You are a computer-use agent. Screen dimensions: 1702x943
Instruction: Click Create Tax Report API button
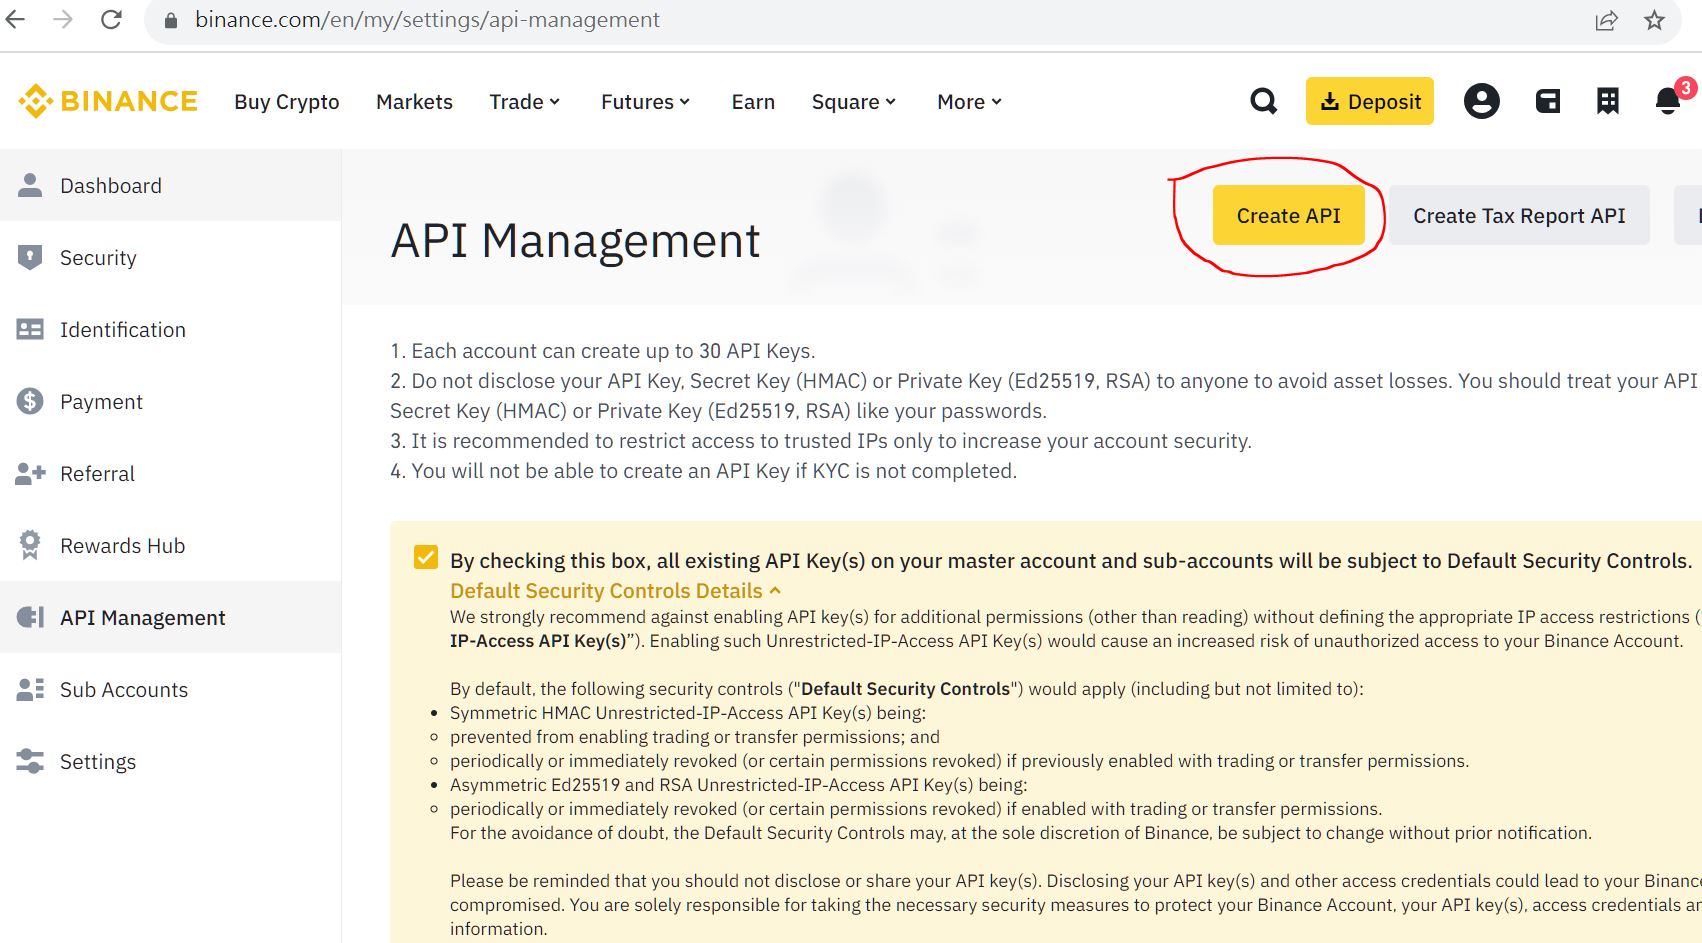click(1518, 216)
